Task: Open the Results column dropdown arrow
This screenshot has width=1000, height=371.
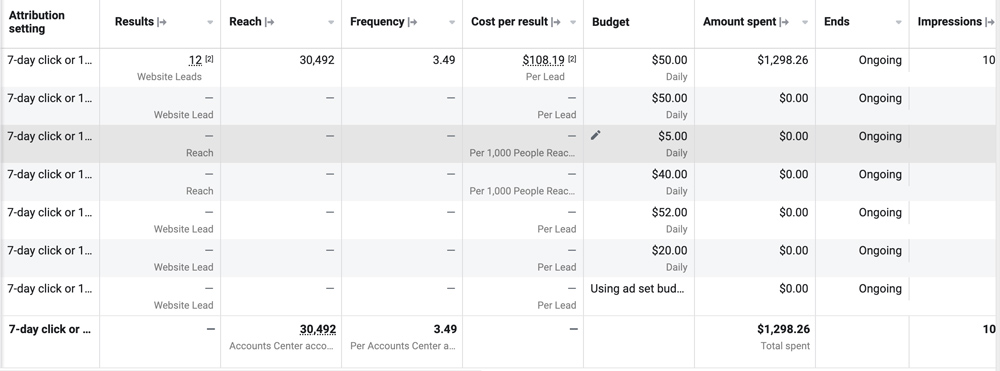Action: [210, 22]
